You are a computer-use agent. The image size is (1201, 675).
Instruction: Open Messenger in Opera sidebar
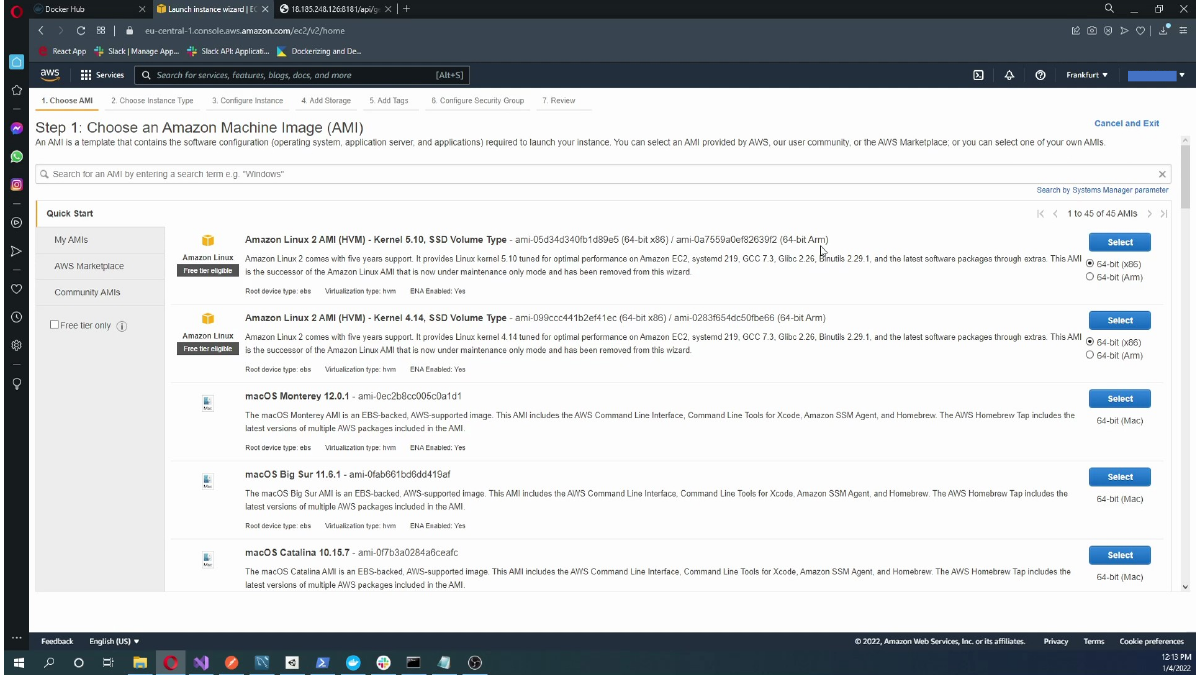coord(16,129)
